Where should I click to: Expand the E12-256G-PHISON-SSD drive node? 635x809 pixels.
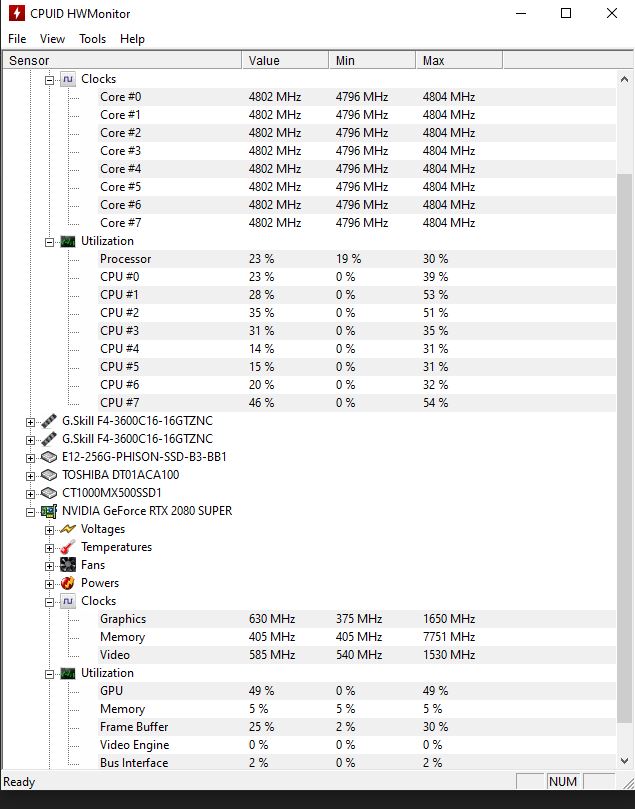point(30,458)
